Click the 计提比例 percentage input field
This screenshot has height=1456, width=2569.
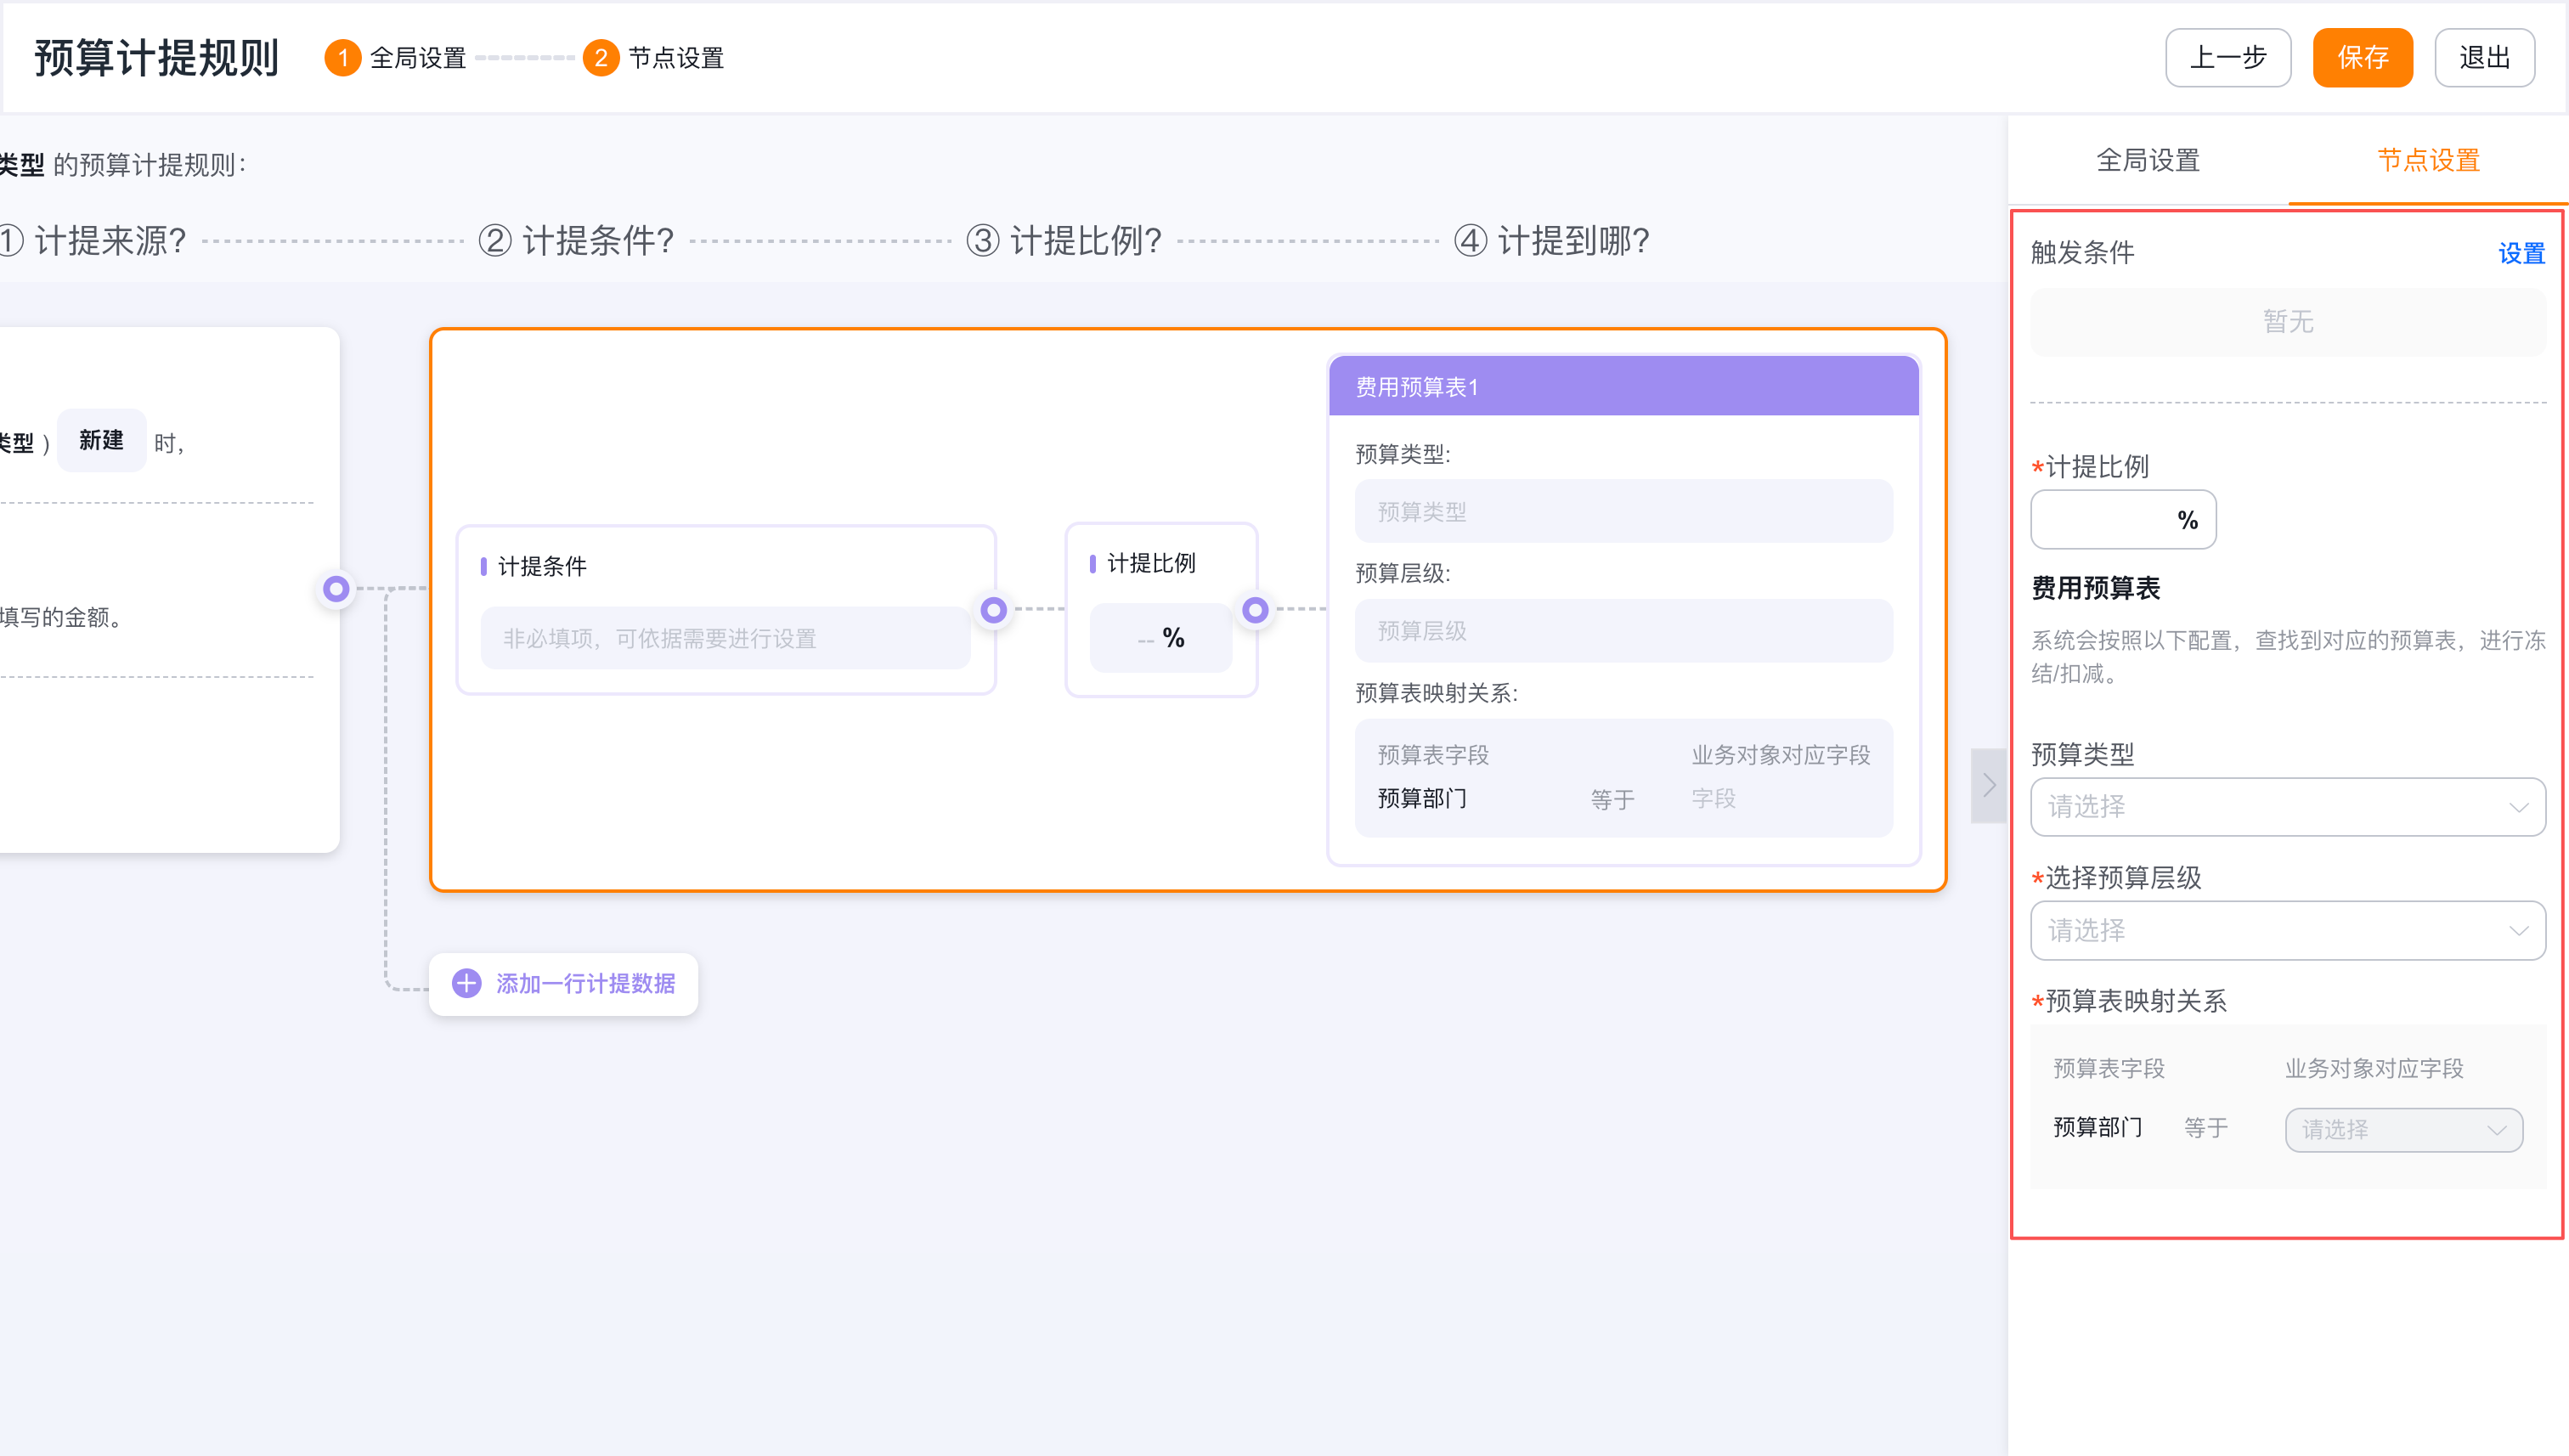[2123, 519]
